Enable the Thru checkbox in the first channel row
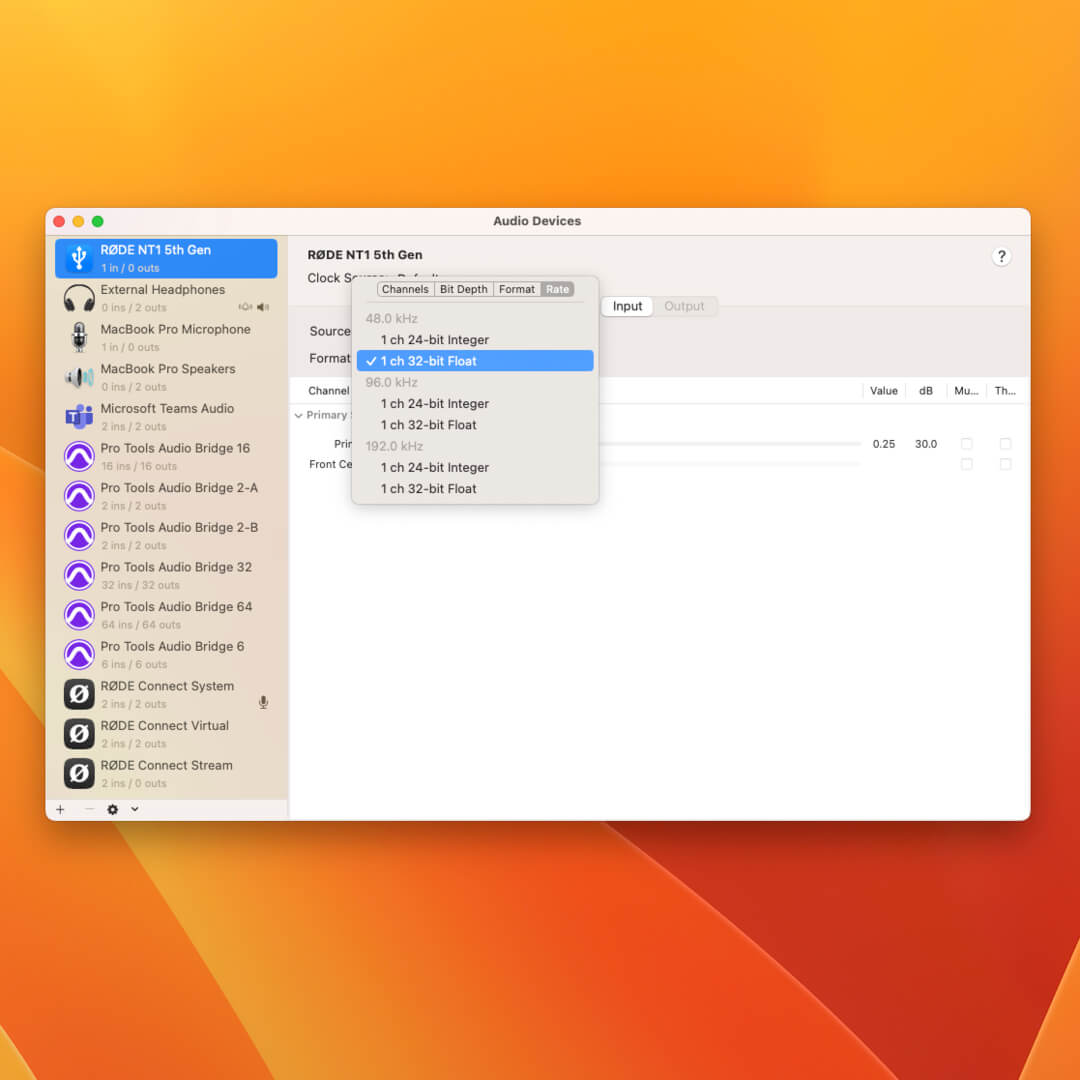The image size is (1080, 1080). pos(1005,444)
